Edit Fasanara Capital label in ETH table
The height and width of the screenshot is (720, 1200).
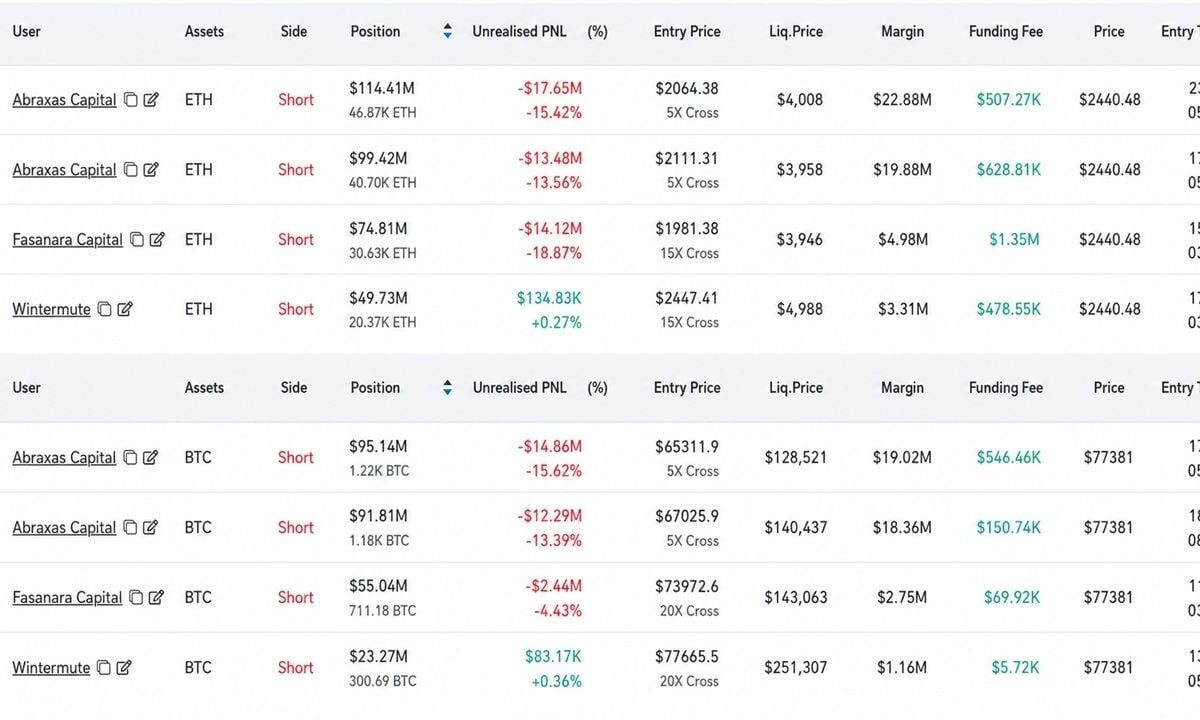[x=157, y=240]
